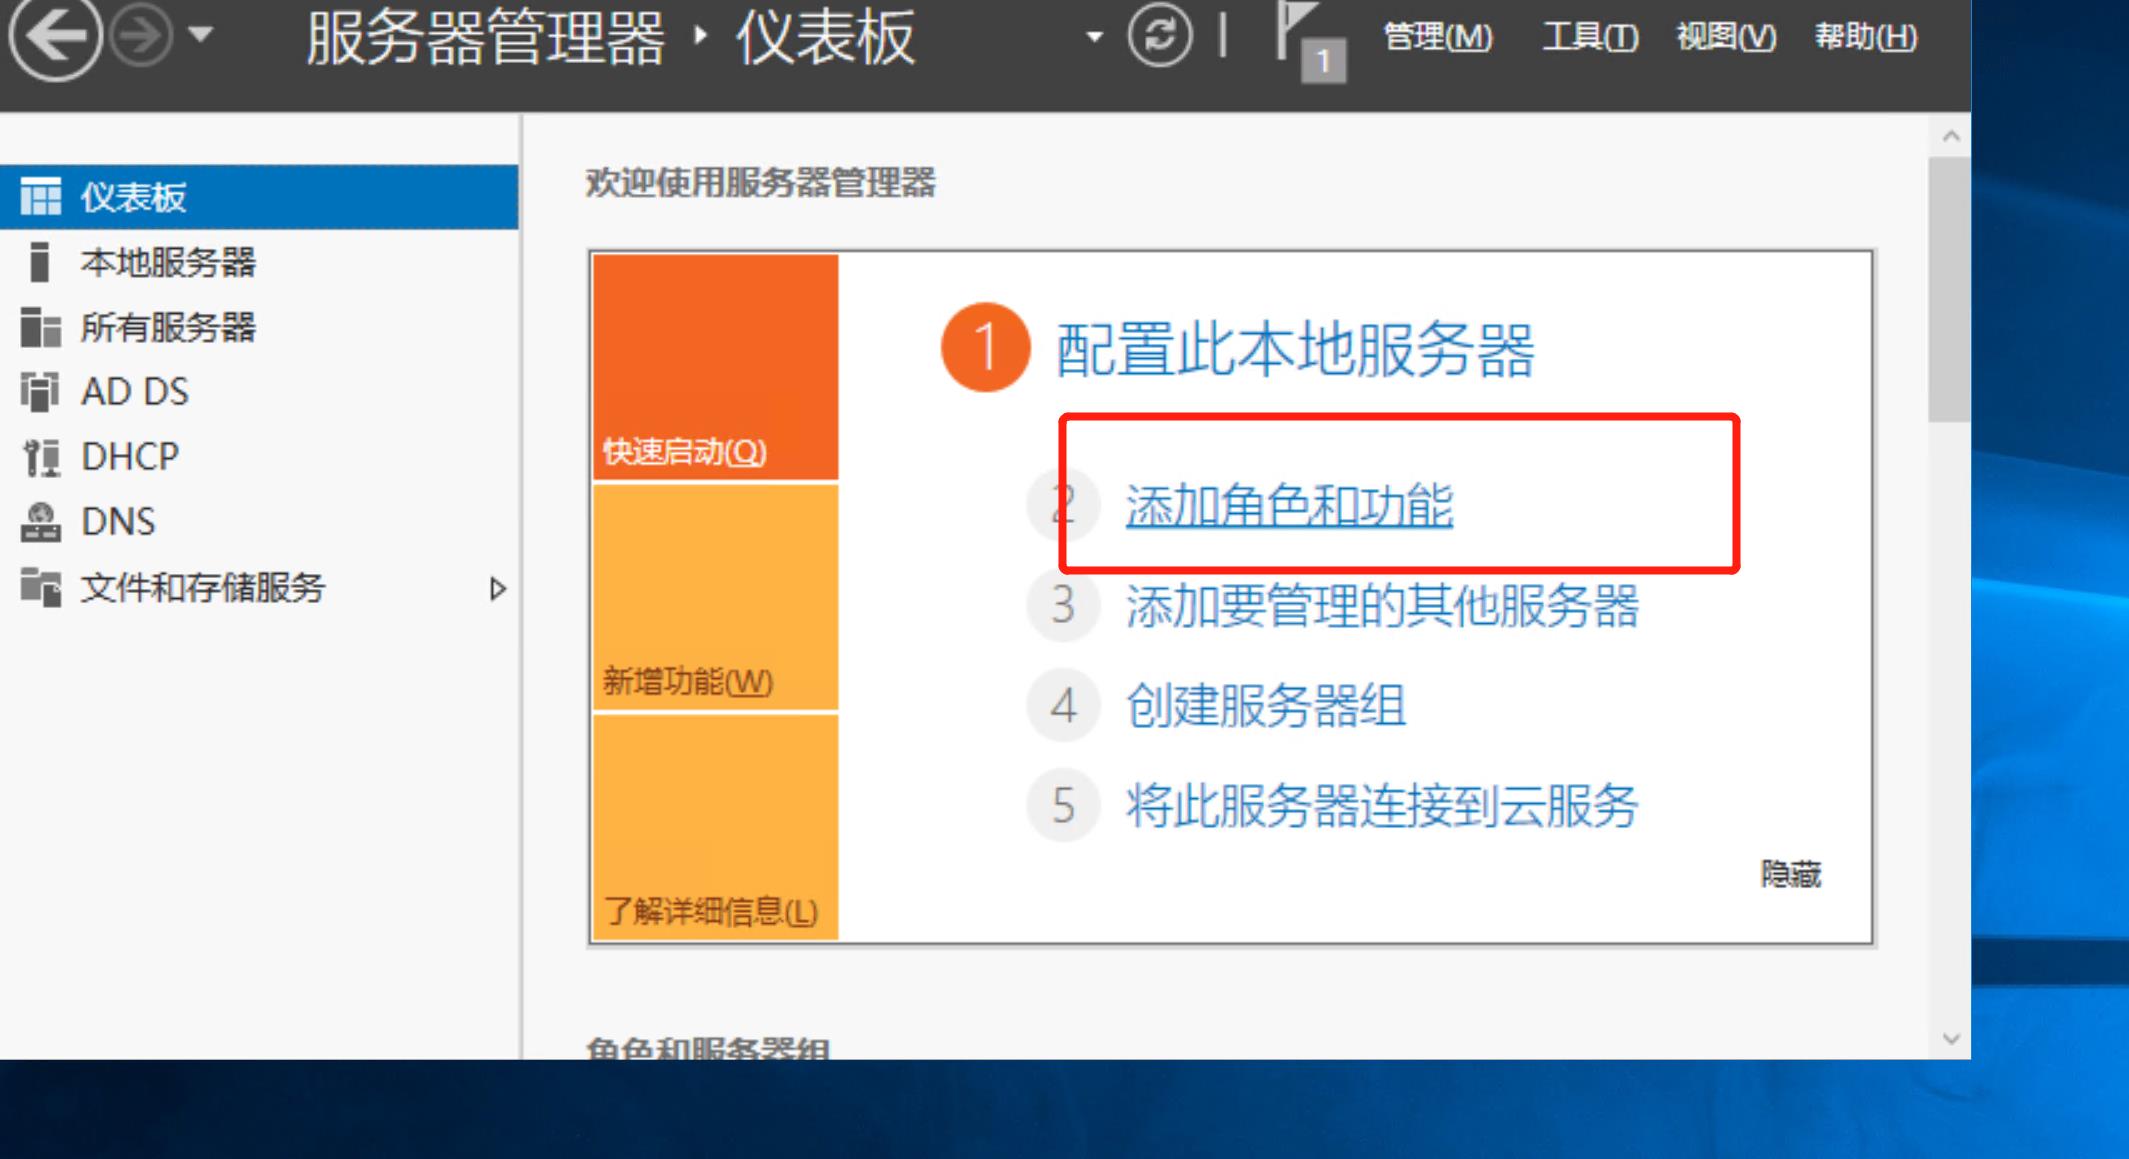Select the 了解详细信息(L) tile
Viewport: 2129px width, 1159px height.
click(x=715, y=827)
